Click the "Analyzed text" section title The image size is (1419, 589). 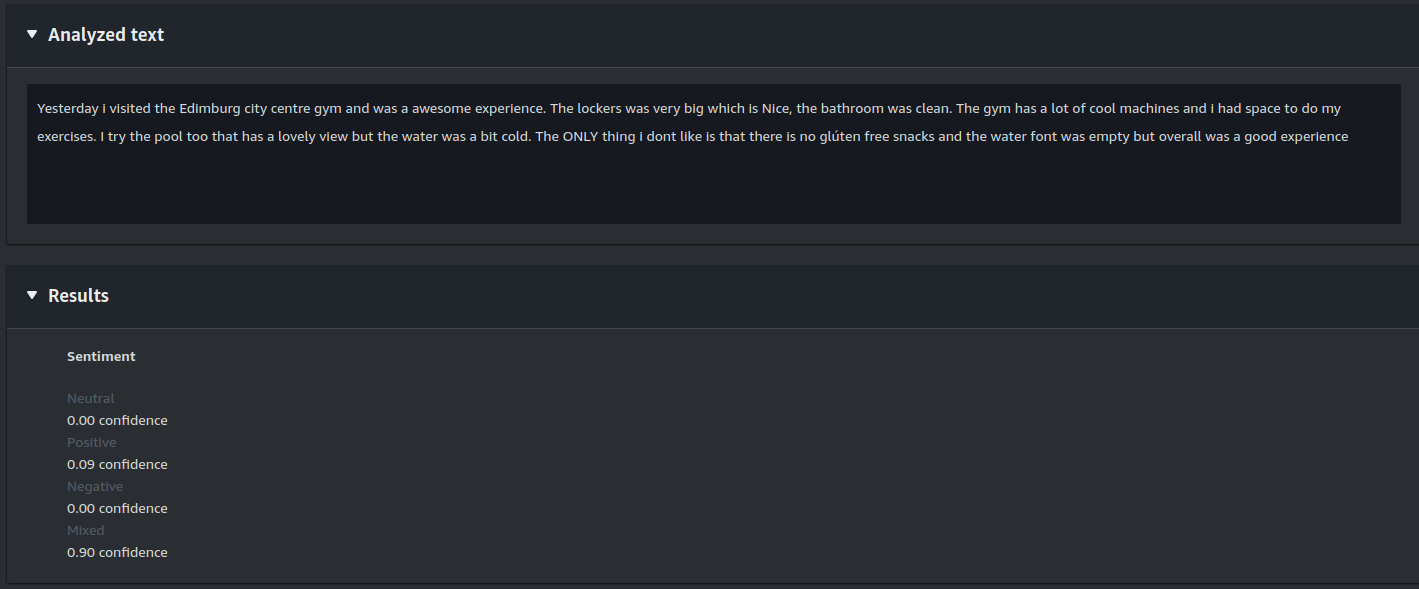(106, 35)
